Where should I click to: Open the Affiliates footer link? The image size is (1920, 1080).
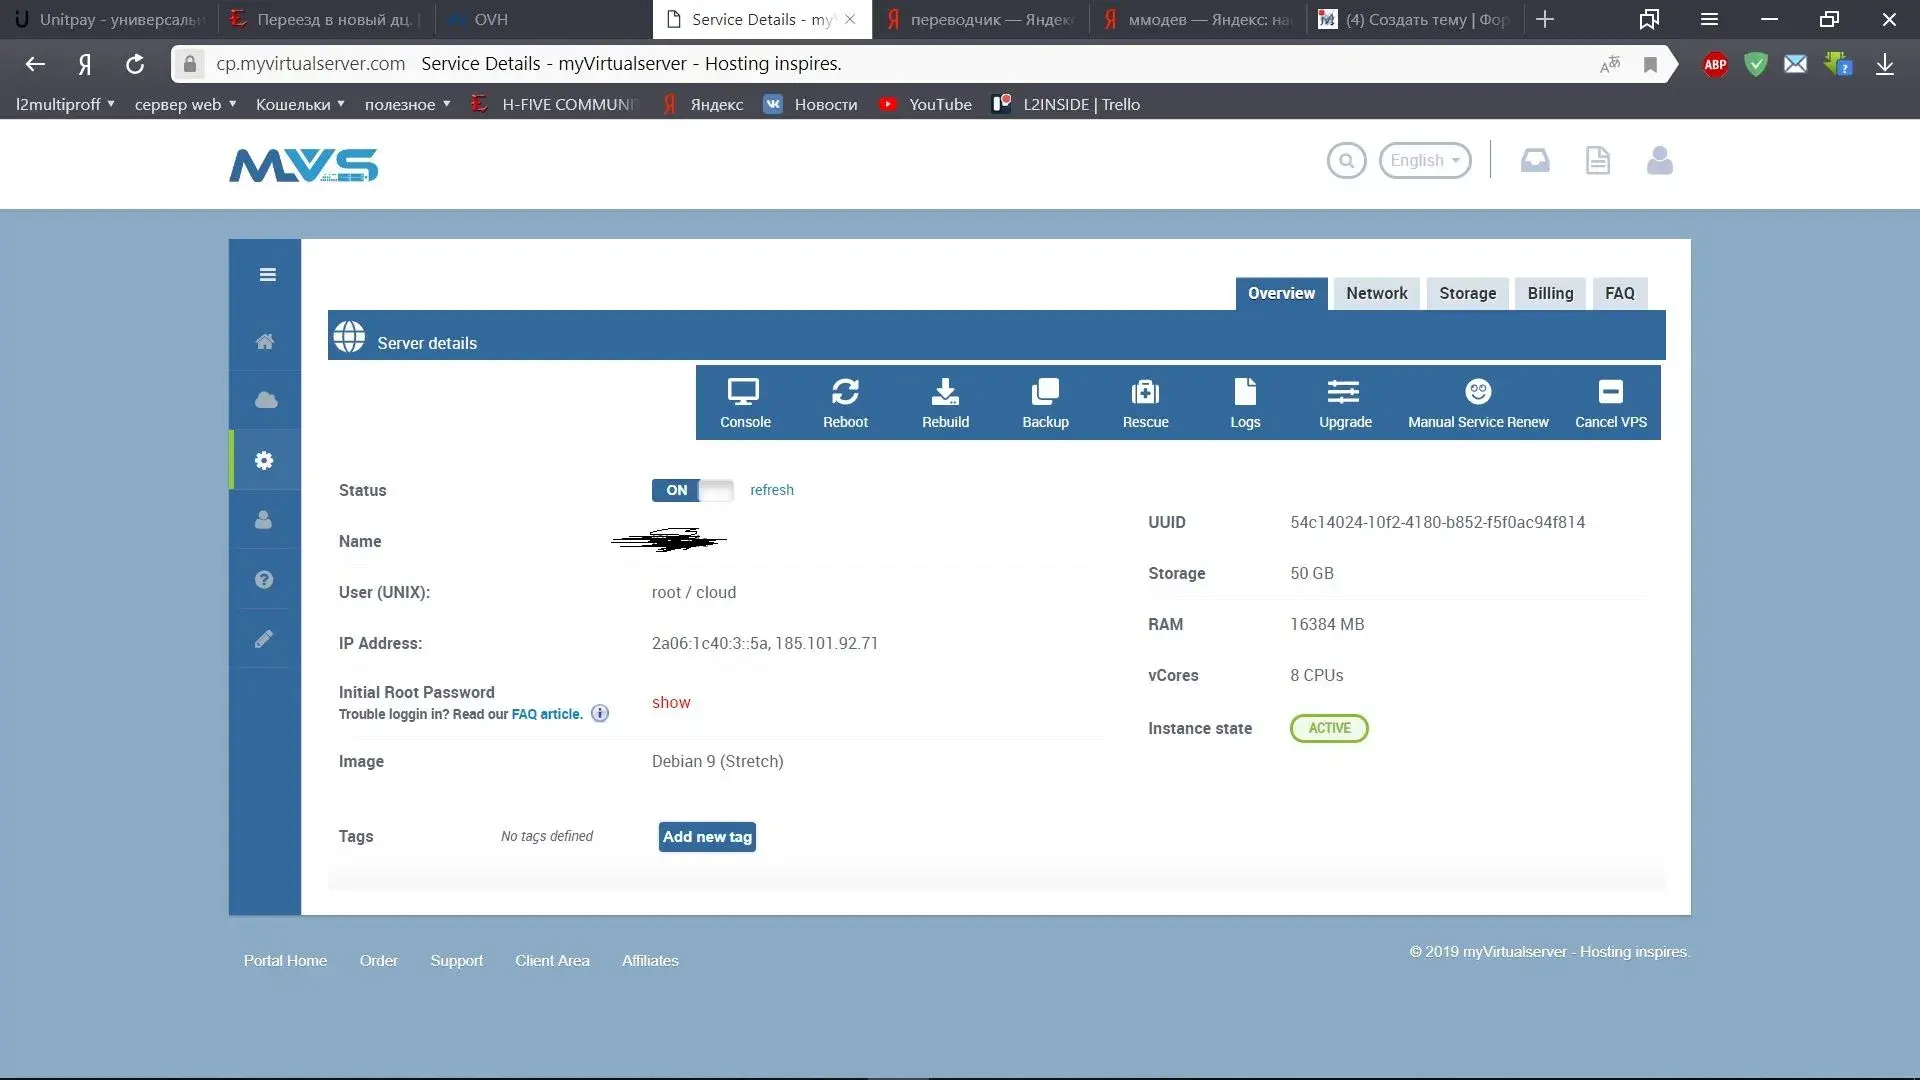[650, 960]
